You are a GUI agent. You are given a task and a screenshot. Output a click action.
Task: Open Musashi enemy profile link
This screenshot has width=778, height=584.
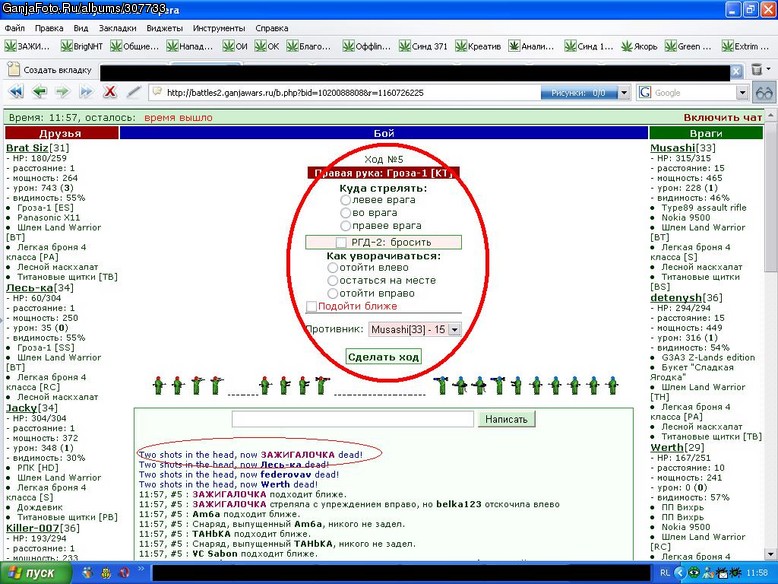point(673,148)
